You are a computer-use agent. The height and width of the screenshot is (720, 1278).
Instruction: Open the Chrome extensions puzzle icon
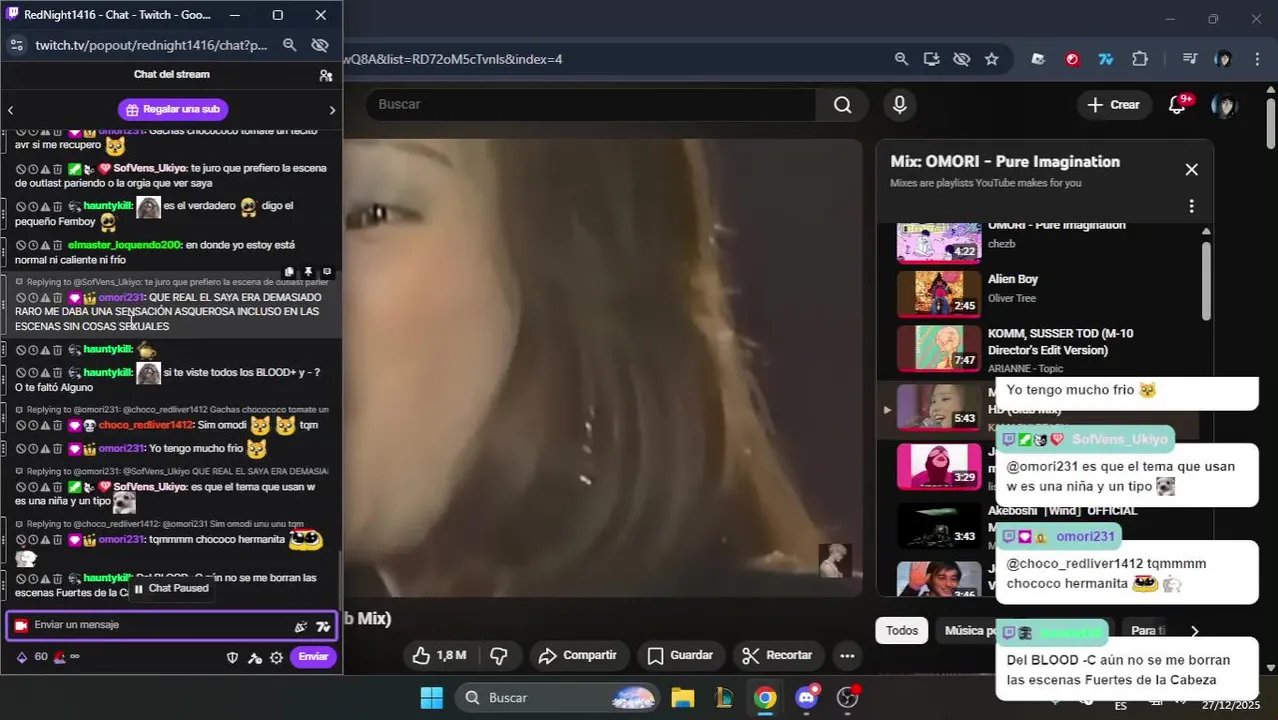(x=1139, y=59)
